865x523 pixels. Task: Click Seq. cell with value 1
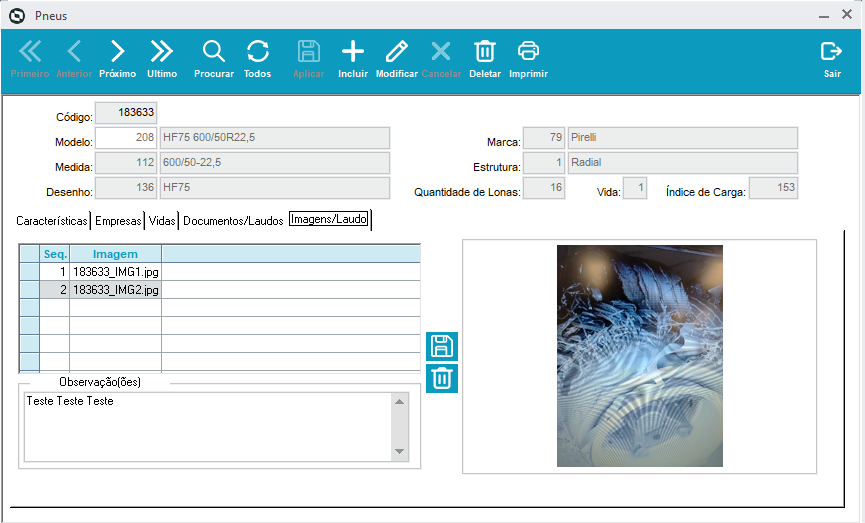click(55, 272)
